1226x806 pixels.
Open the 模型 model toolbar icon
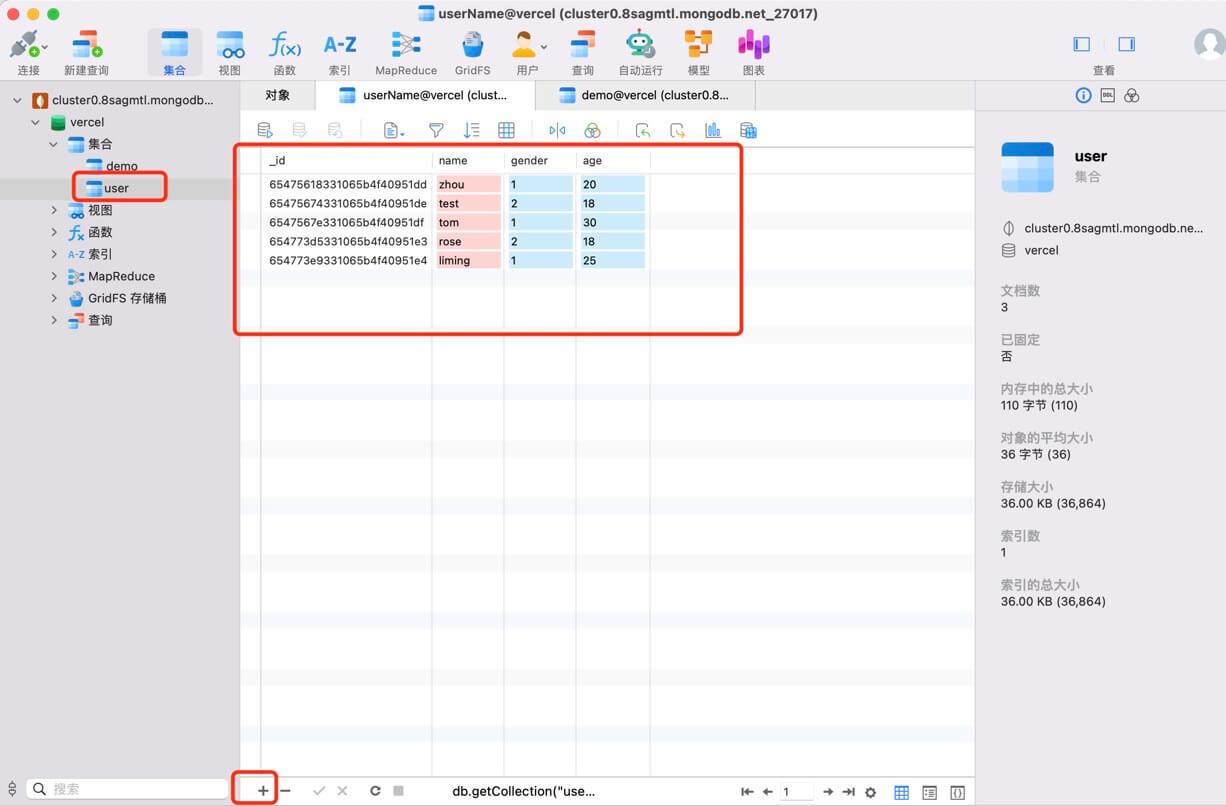click(698, 45)
